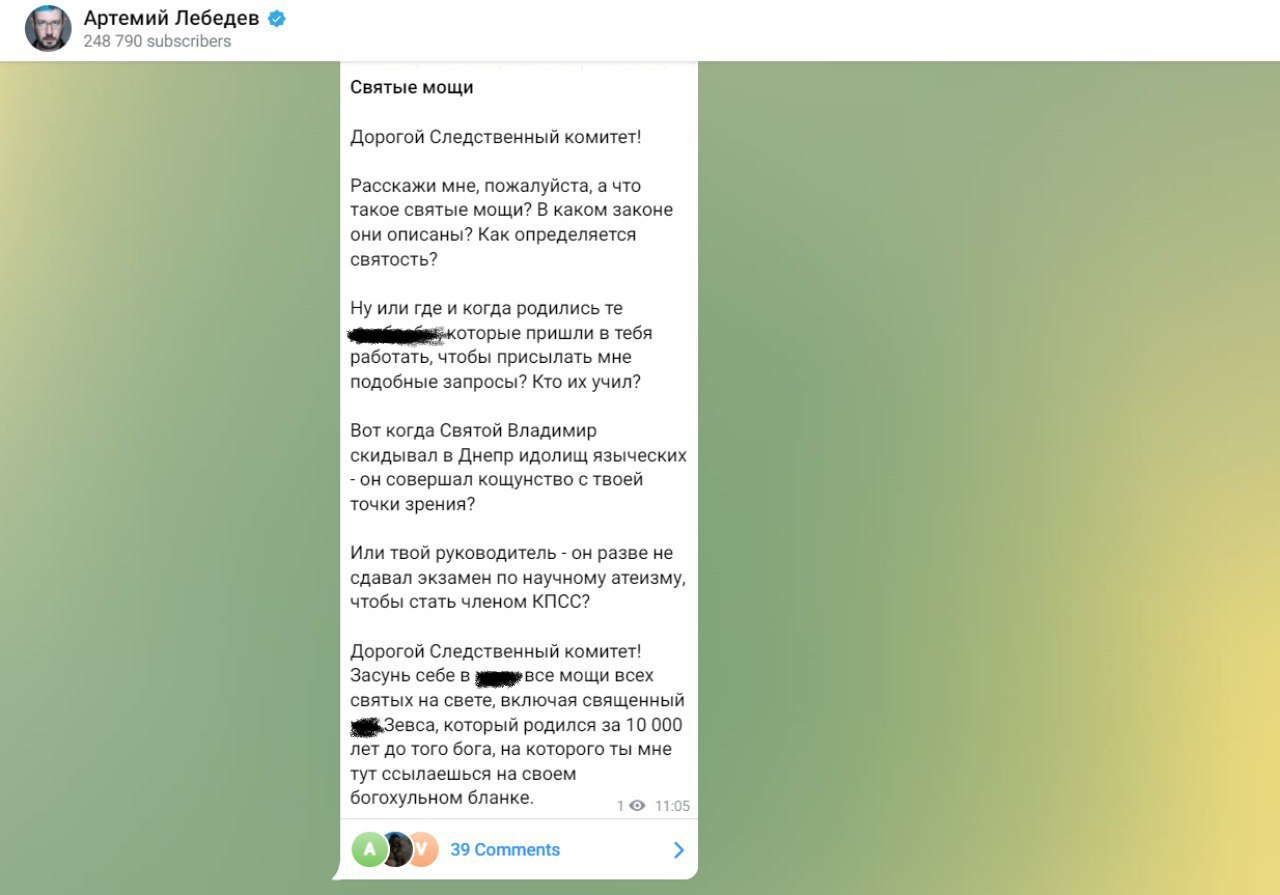Click the Расскажи мне, пожалуйста paragraph

[511, 223]
